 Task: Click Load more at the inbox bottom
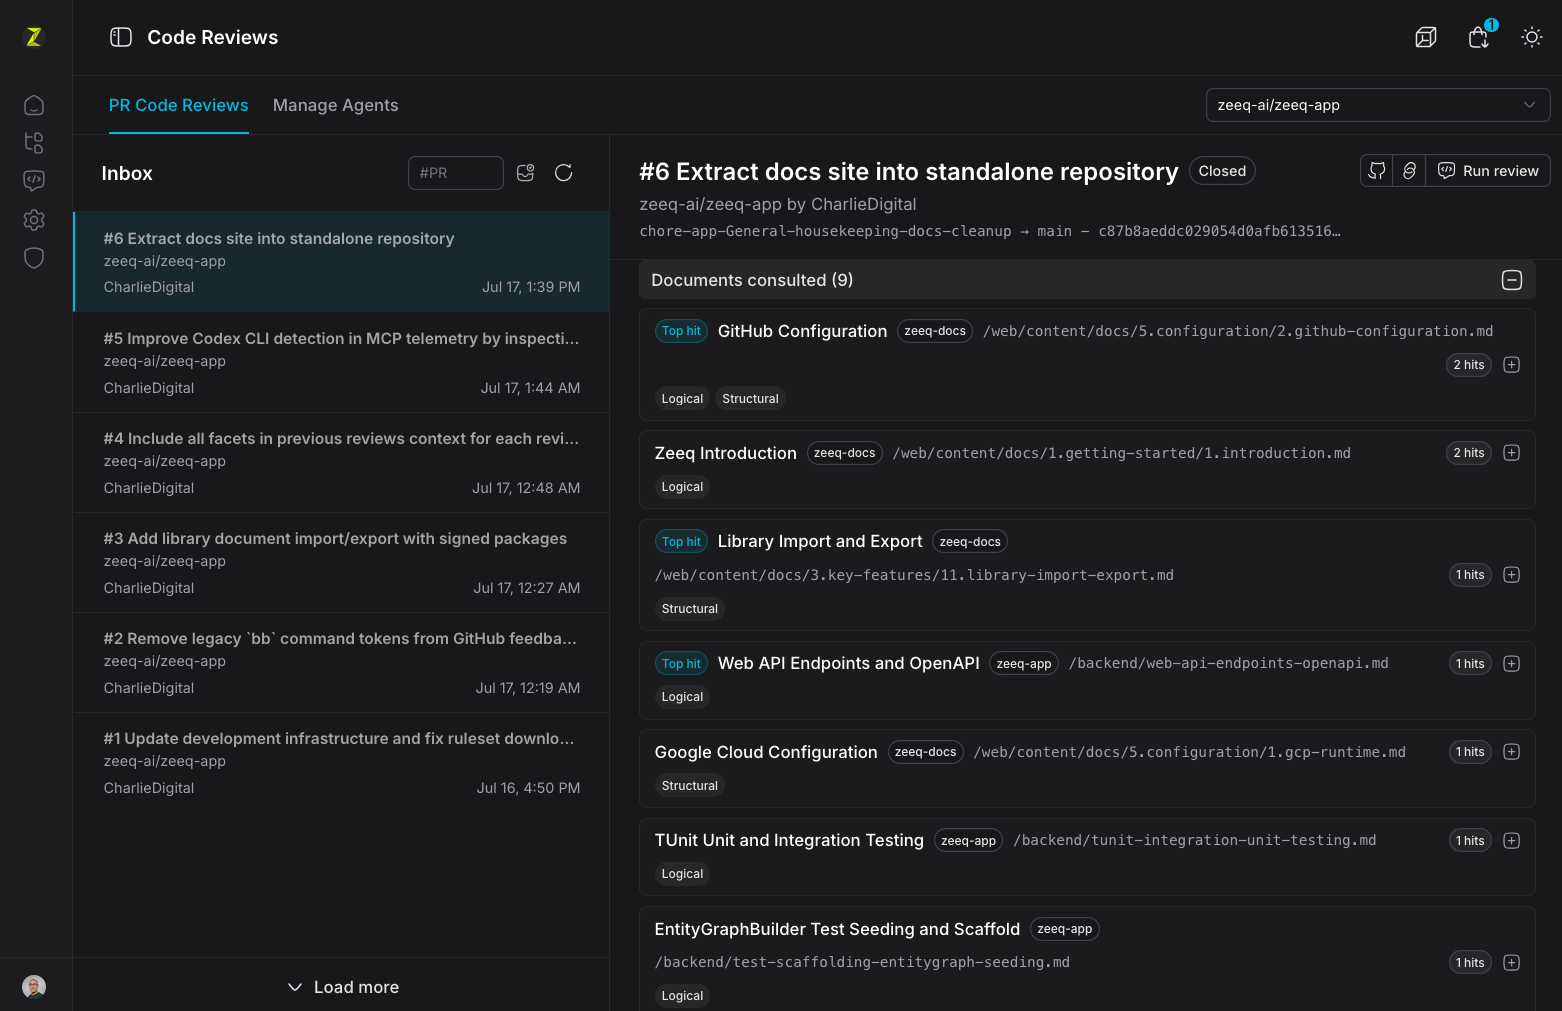pos(343,987)
